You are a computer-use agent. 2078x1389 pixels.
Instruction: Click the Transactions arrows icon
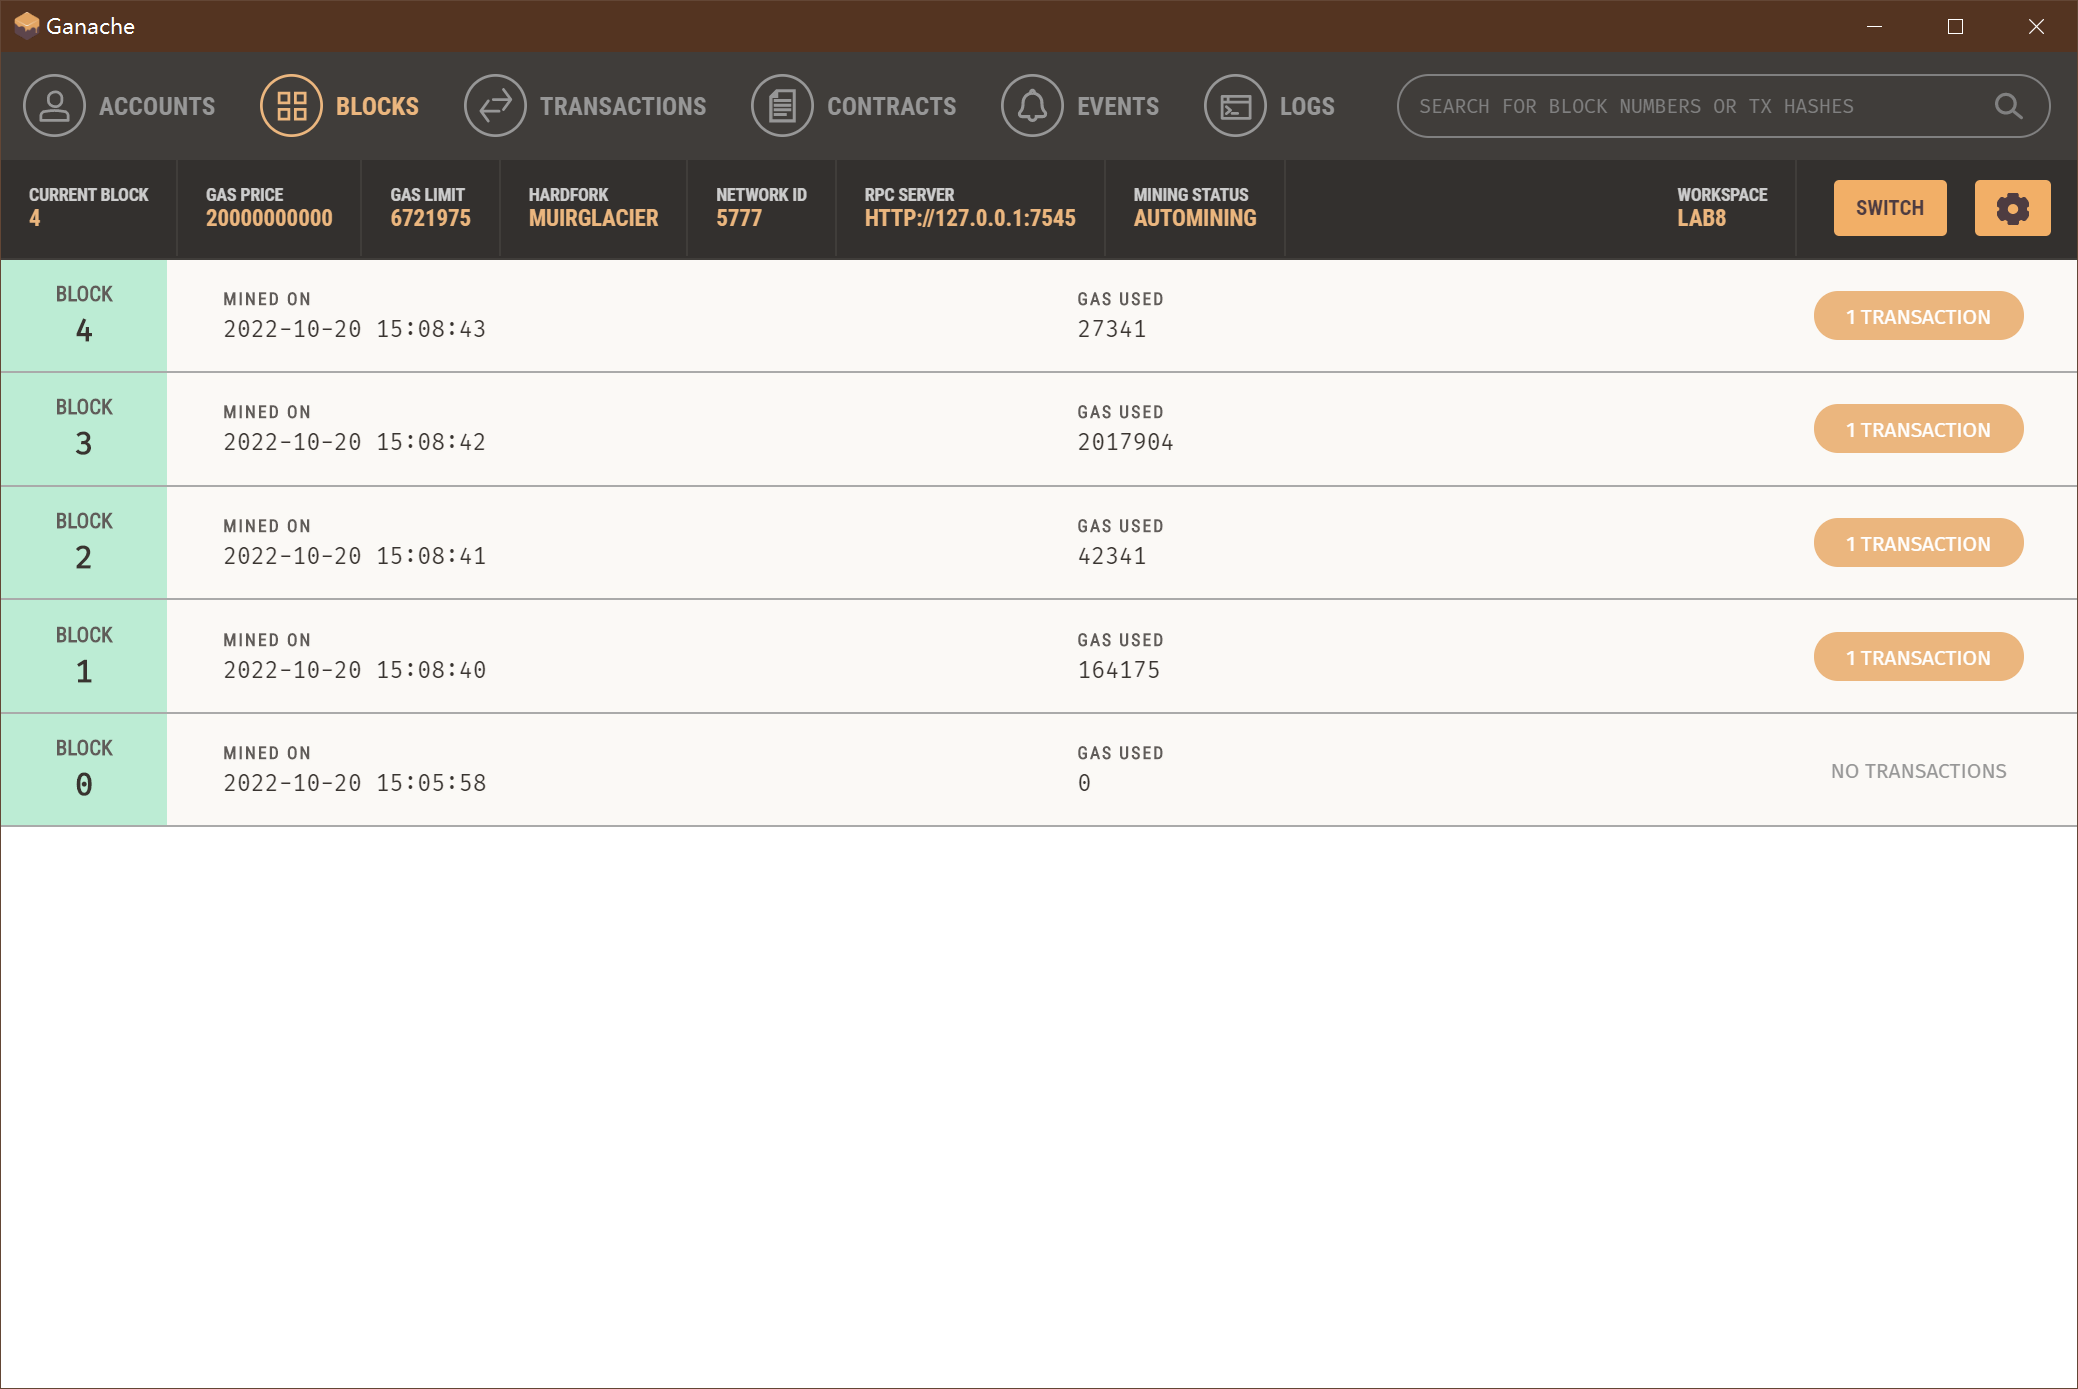pos(495,106)
